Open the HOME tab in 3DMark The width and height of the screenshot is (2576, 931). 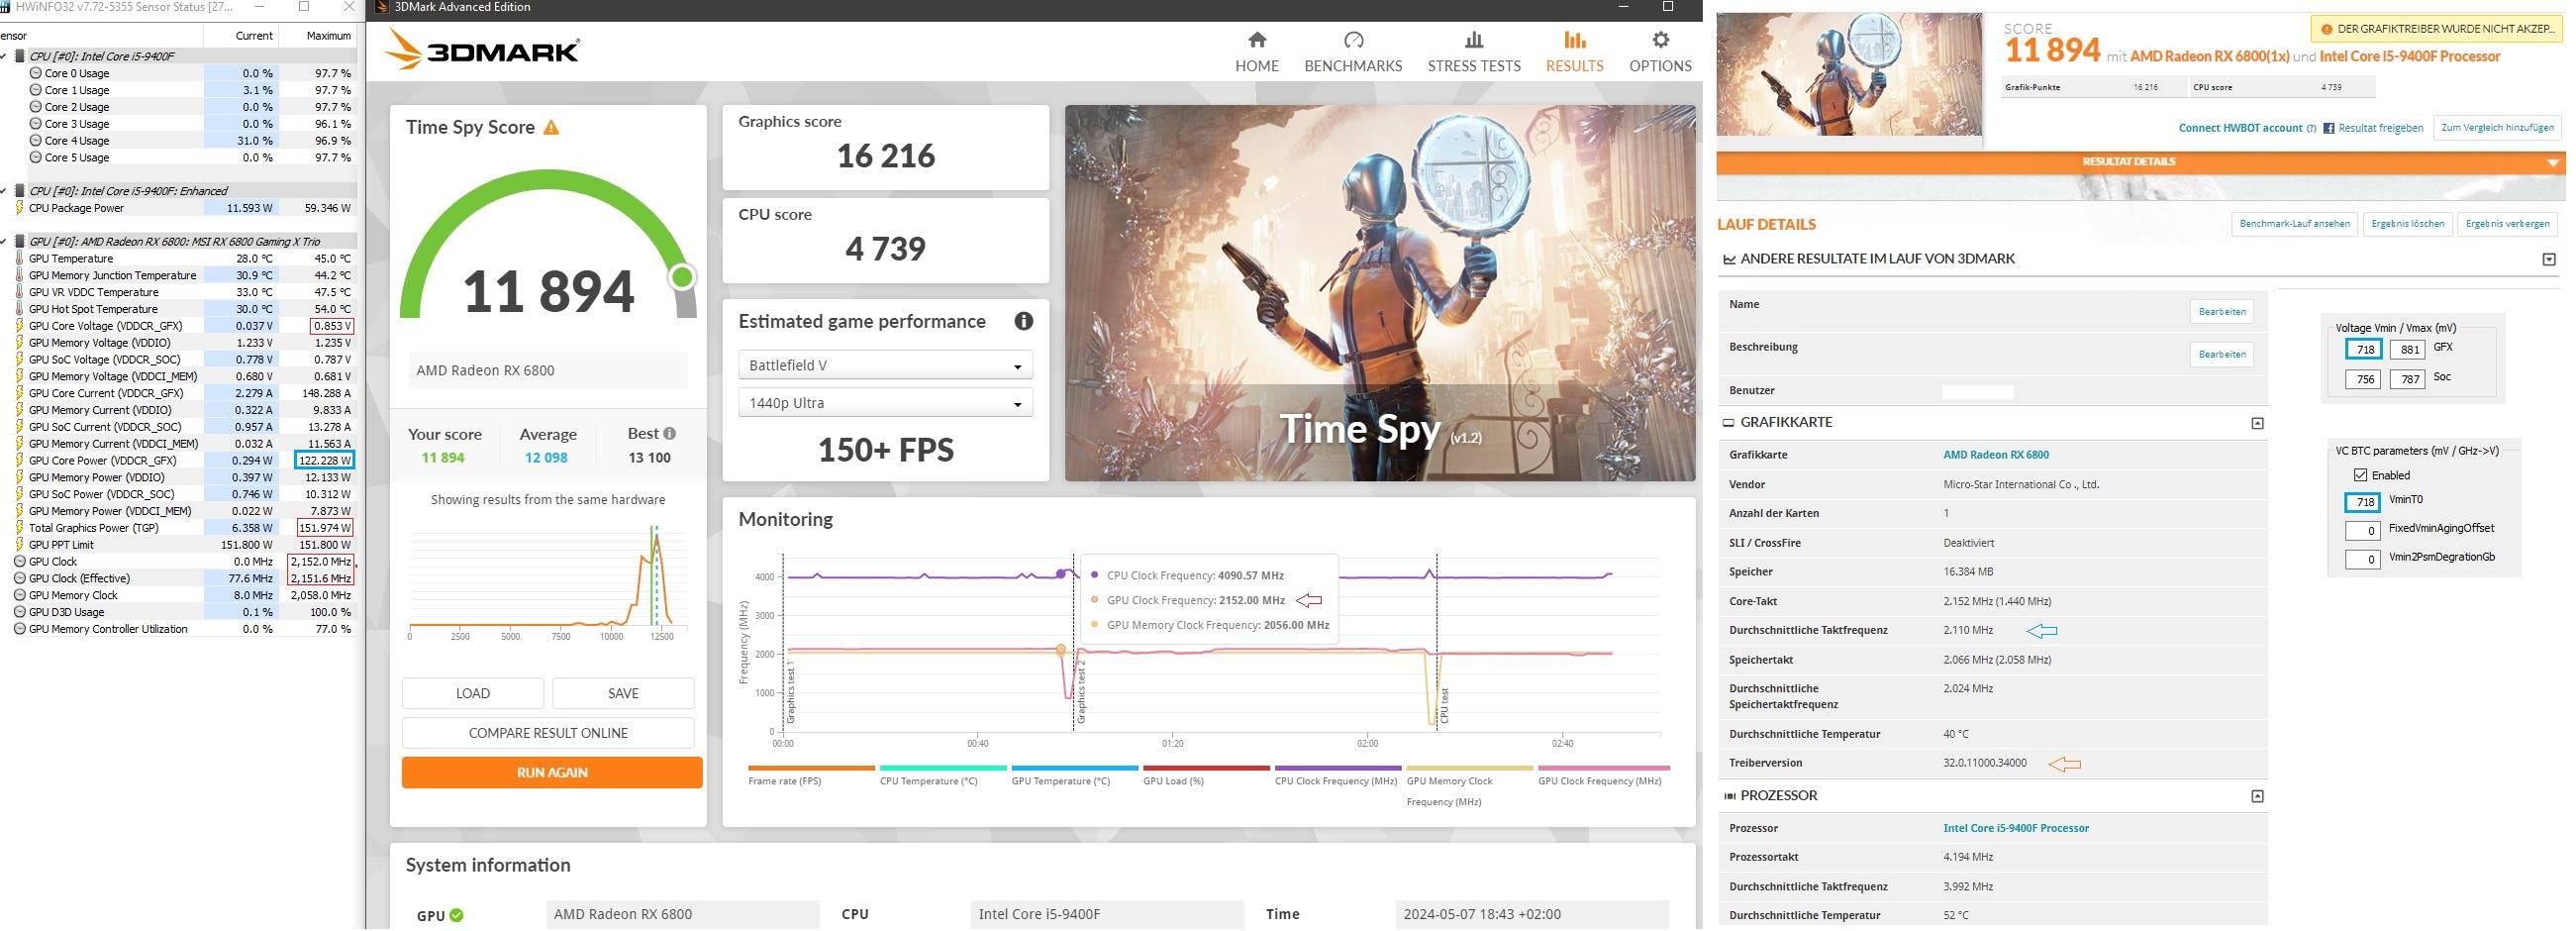point(1257,52)
